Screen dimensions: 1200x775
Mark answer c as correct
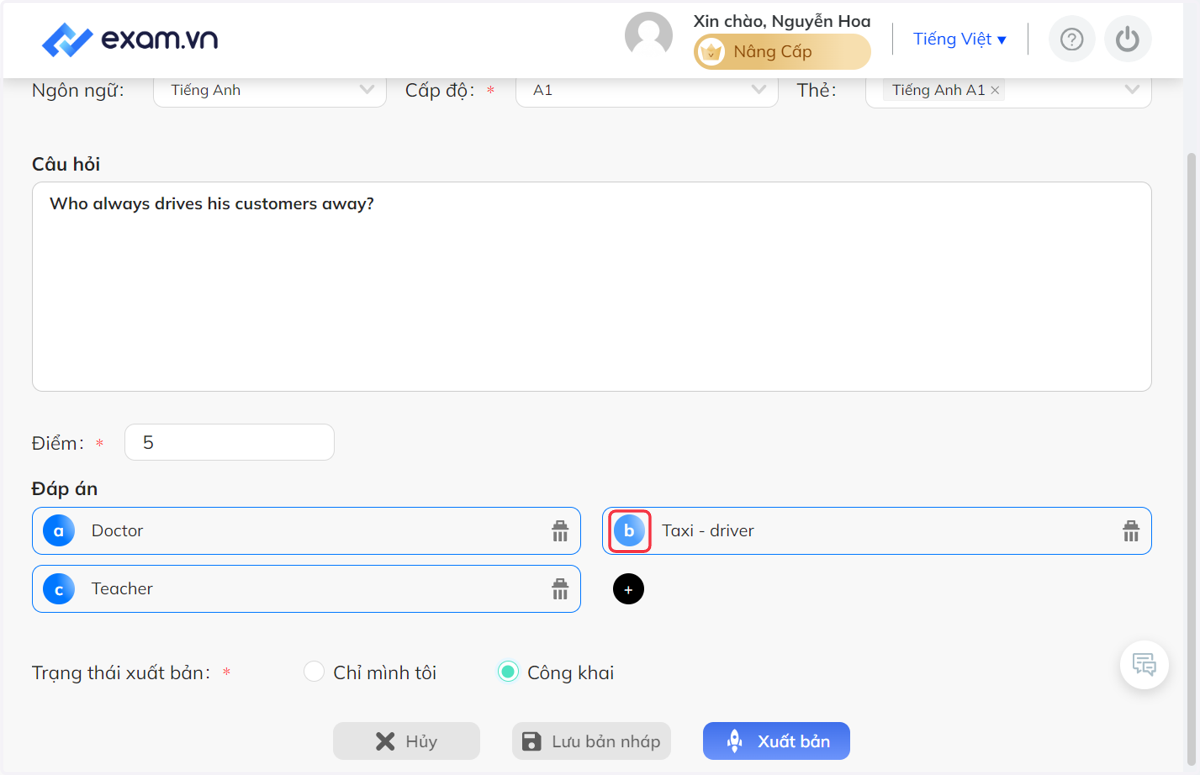[x=59, y=590]
